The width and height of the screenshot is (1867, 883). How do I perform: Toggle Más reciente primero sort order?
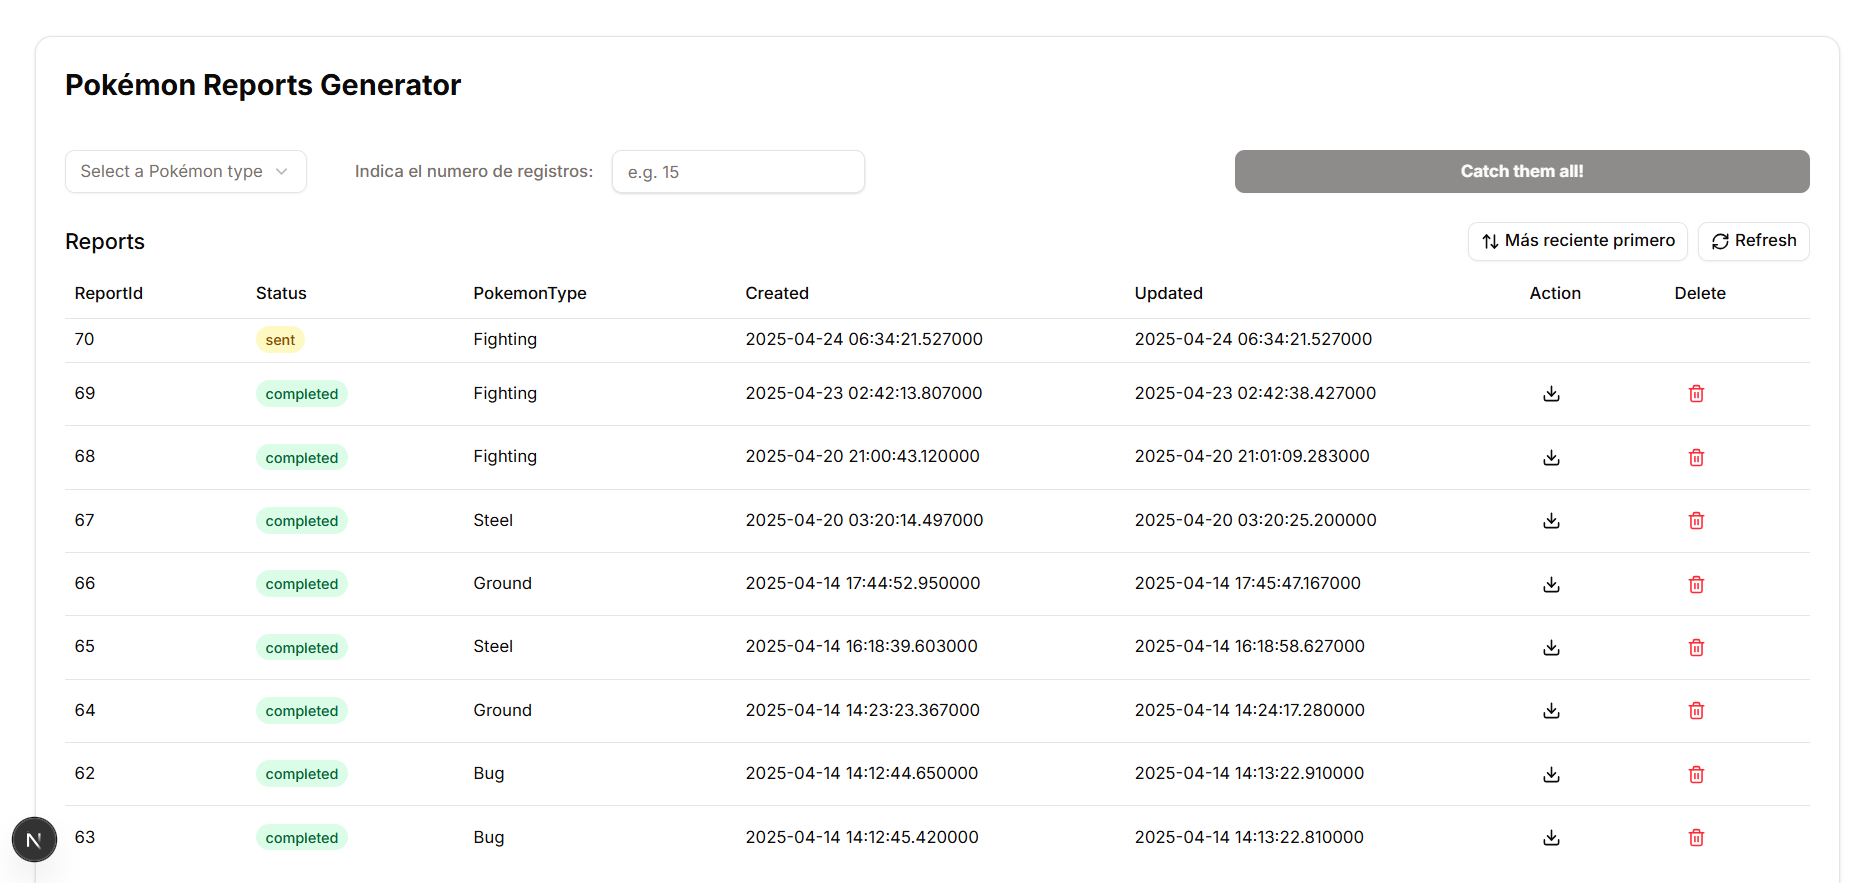[x=1577, y=241]
